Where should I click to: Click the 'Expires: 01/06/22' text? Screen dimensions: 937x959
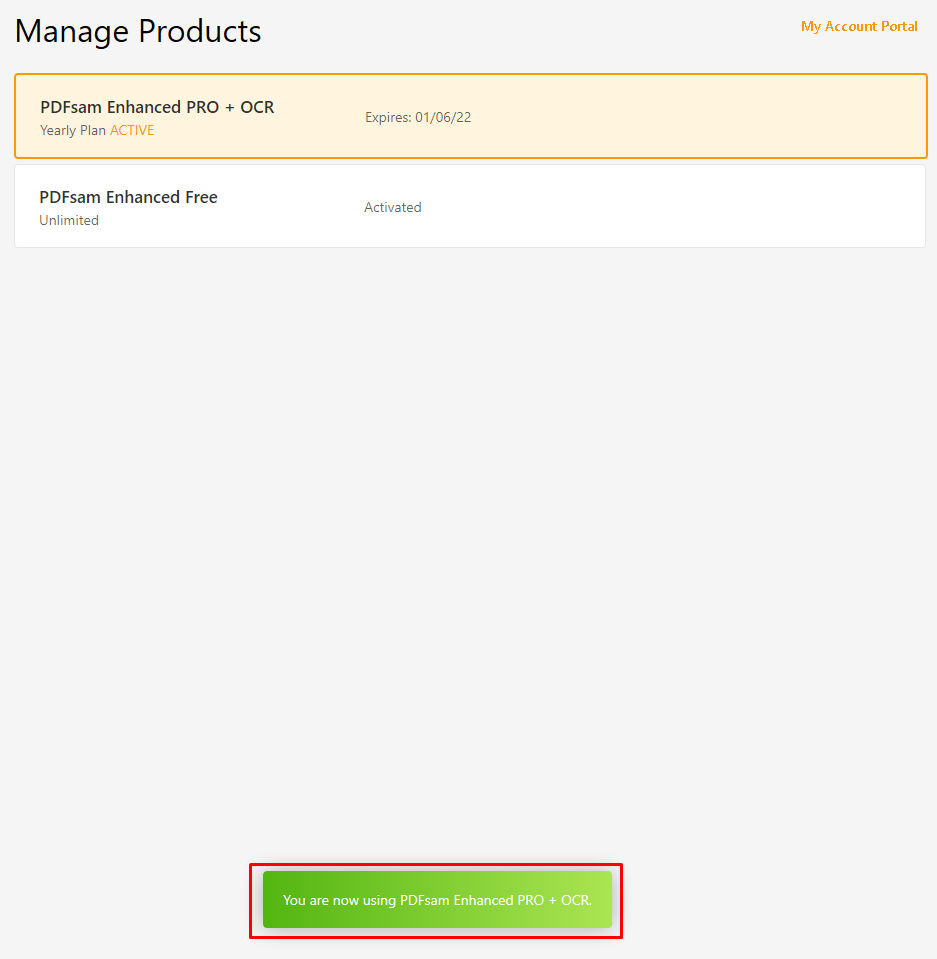(x=418, y=117)
